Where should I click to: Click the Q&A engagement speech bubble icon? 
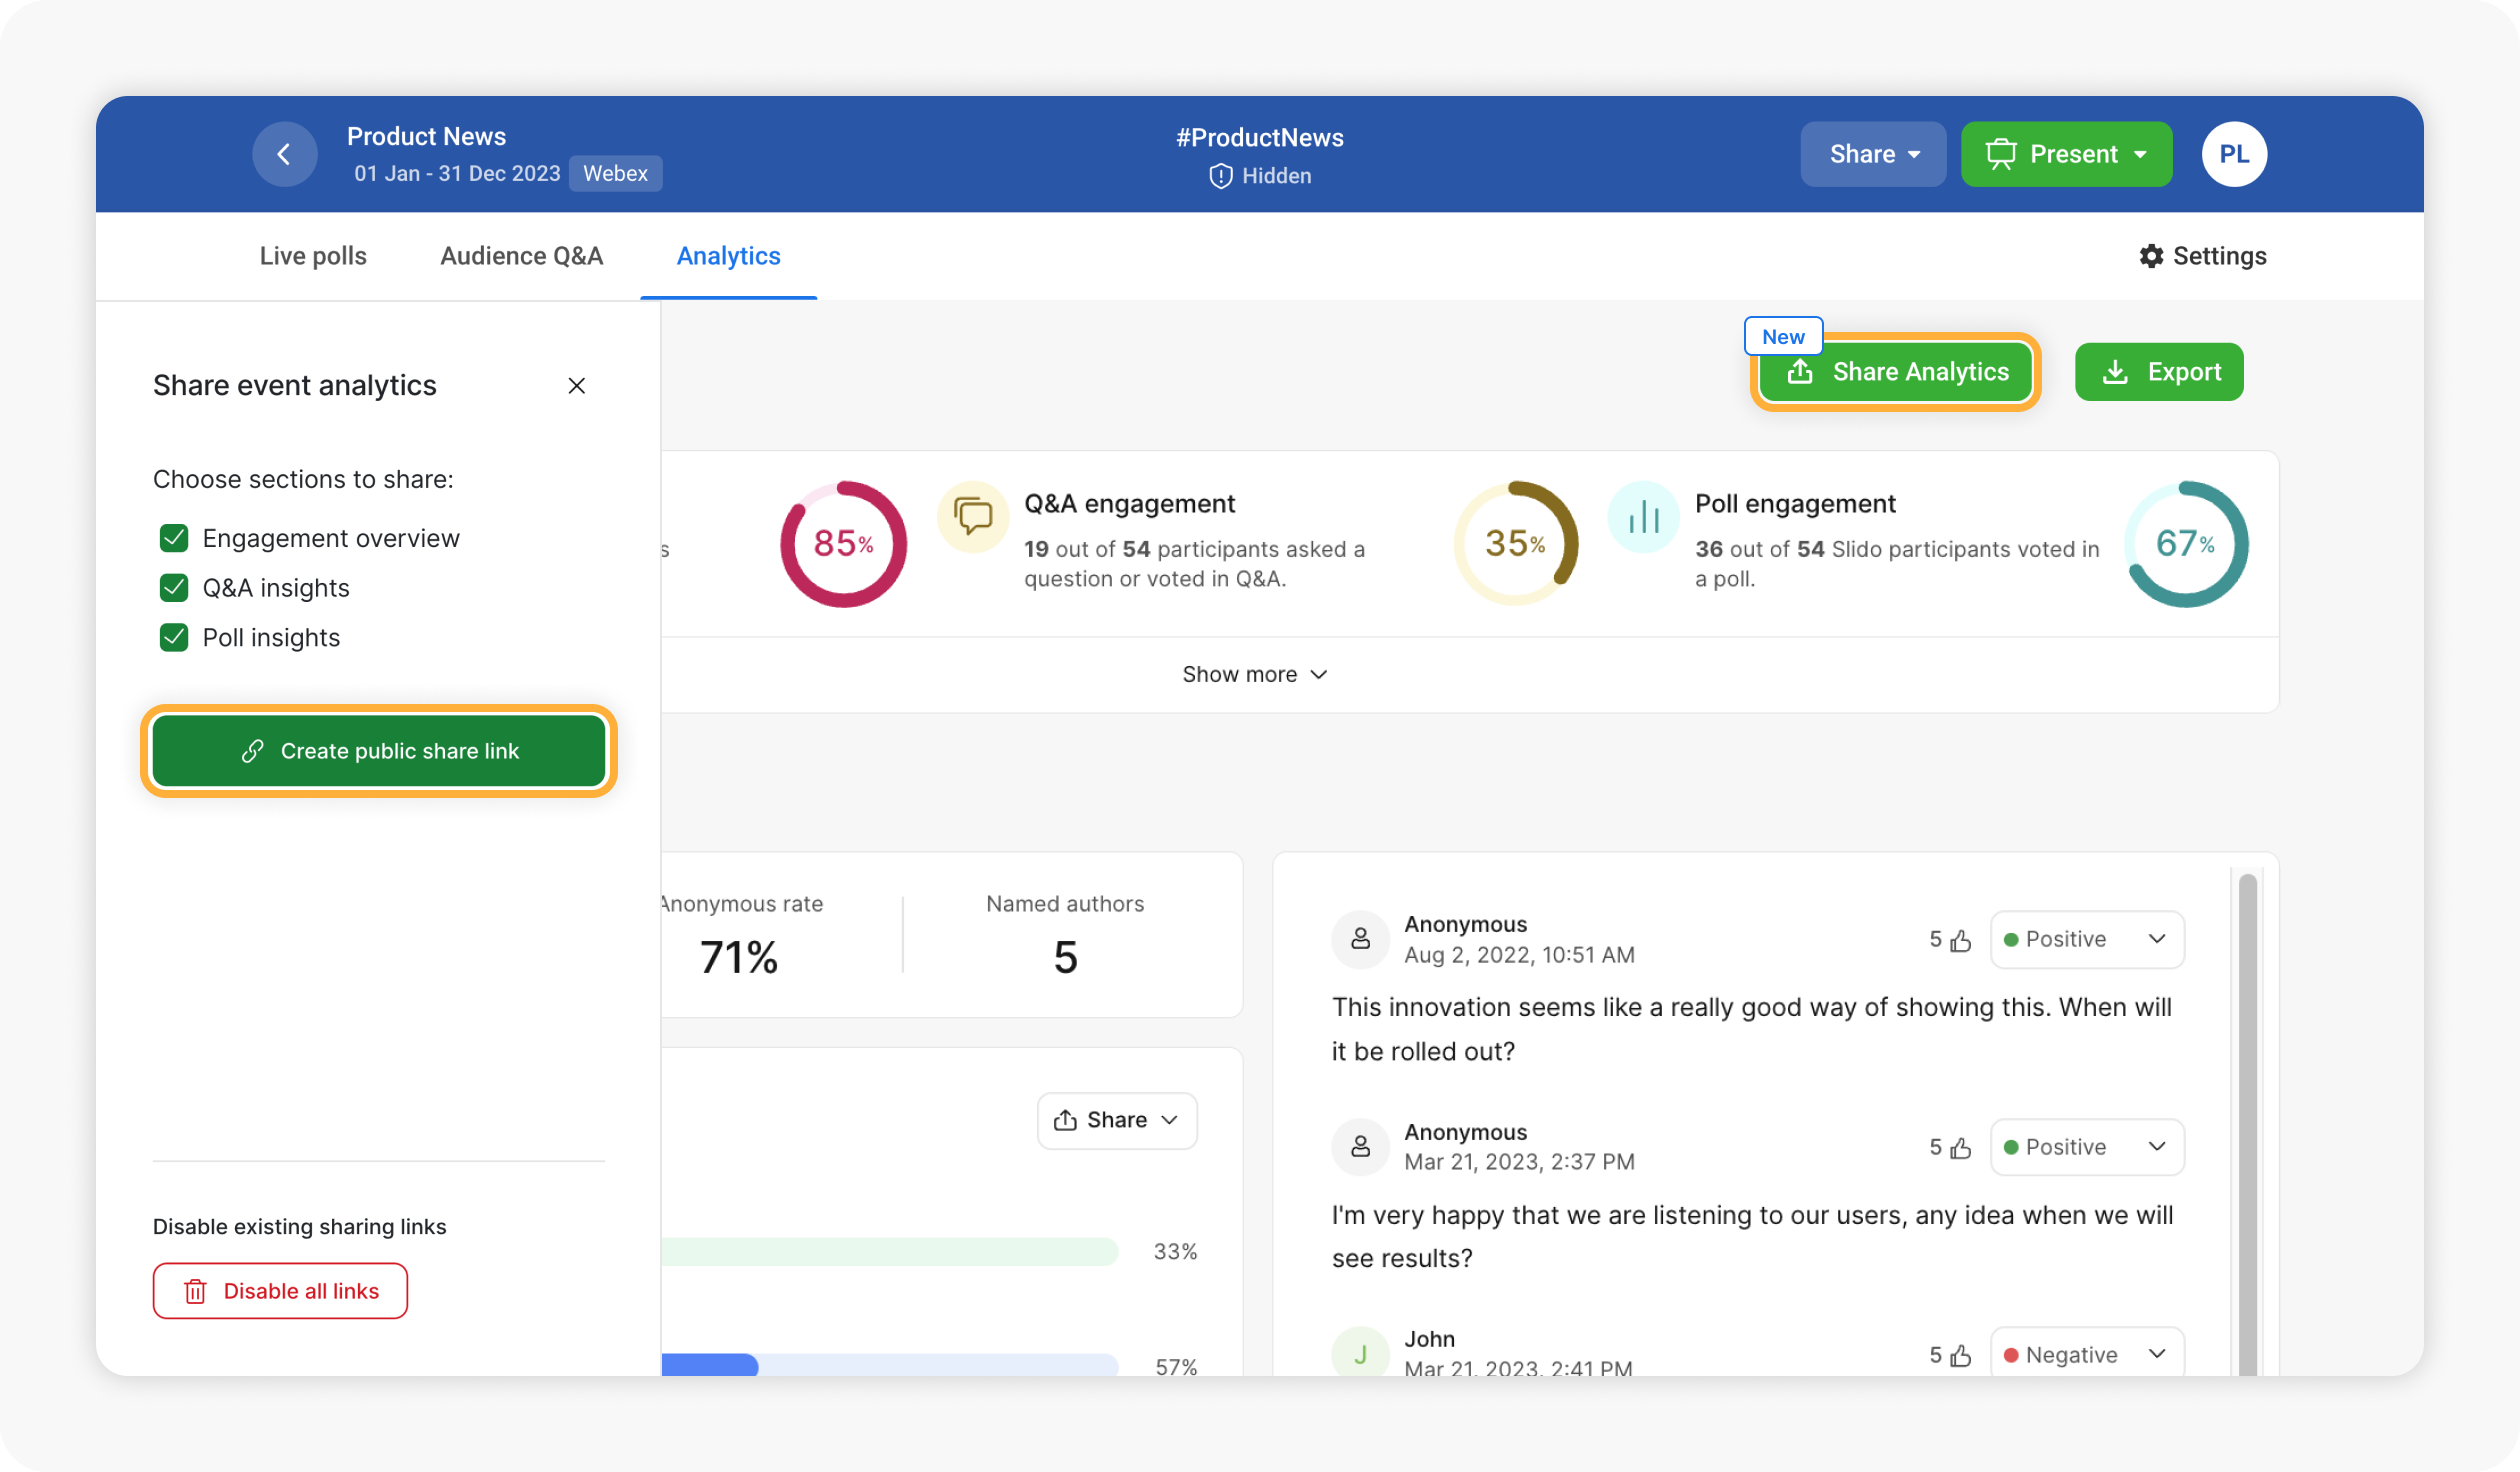[x=972, y=517]
